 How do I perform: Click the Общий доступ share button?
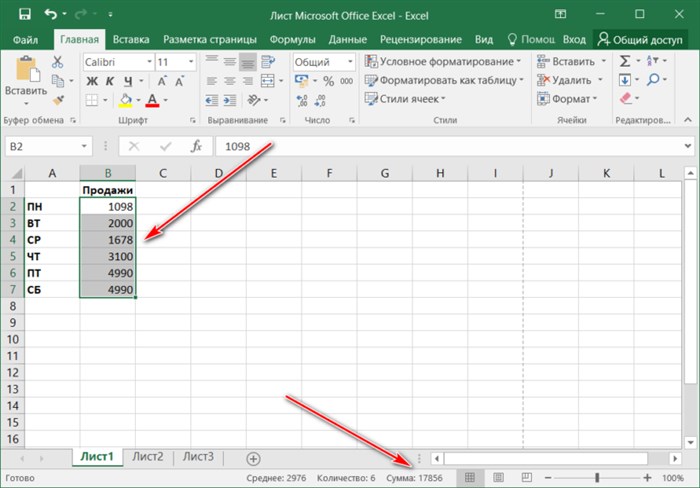(x=640, y=40)
